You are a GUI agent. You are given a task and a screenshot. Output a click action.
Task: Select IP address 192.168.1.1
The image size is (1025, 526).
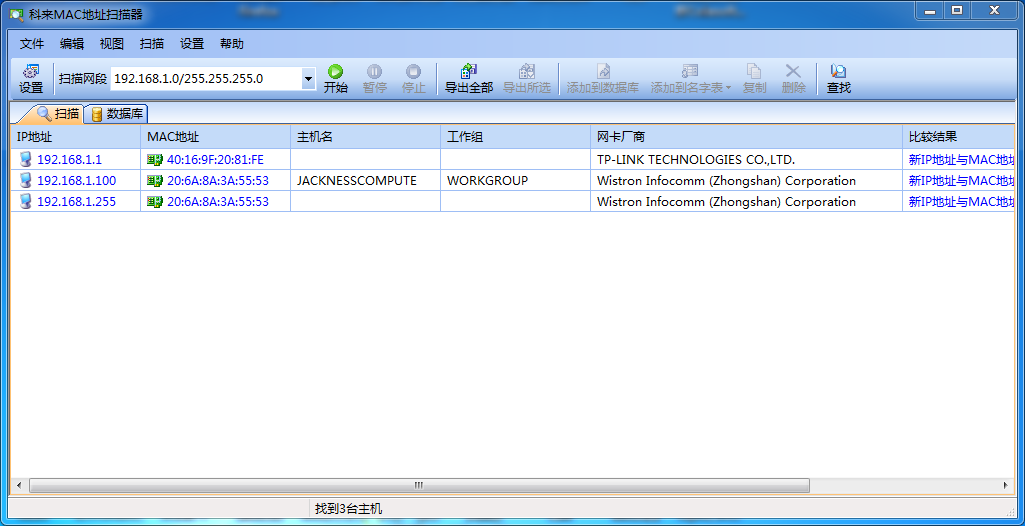coord(69,159)
